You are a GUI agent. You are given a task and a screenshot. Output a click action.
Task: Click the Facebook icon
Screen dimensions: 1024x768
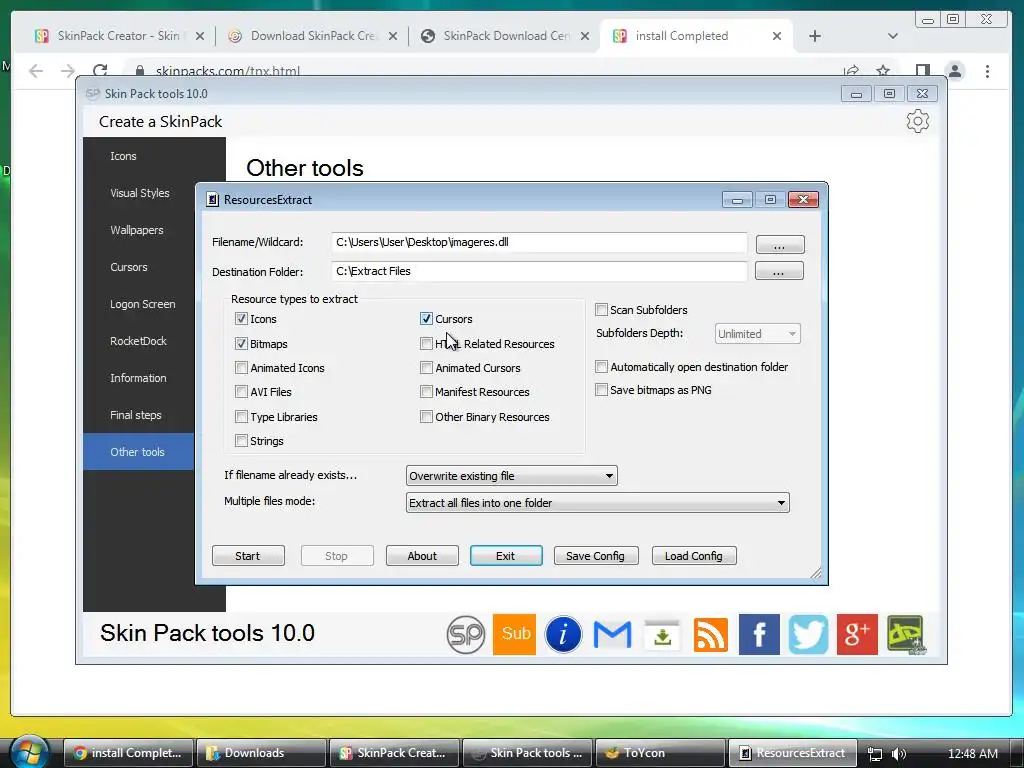pyautogui.click(x=759, y=634)
